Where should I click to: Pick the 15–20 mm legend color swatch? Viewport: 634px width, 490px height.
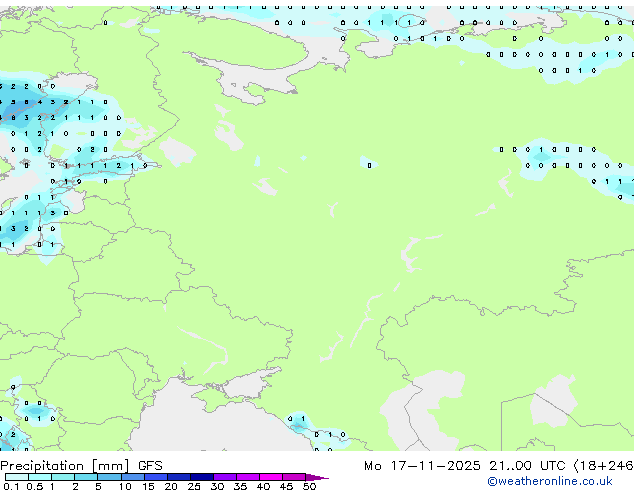[156, 477]
